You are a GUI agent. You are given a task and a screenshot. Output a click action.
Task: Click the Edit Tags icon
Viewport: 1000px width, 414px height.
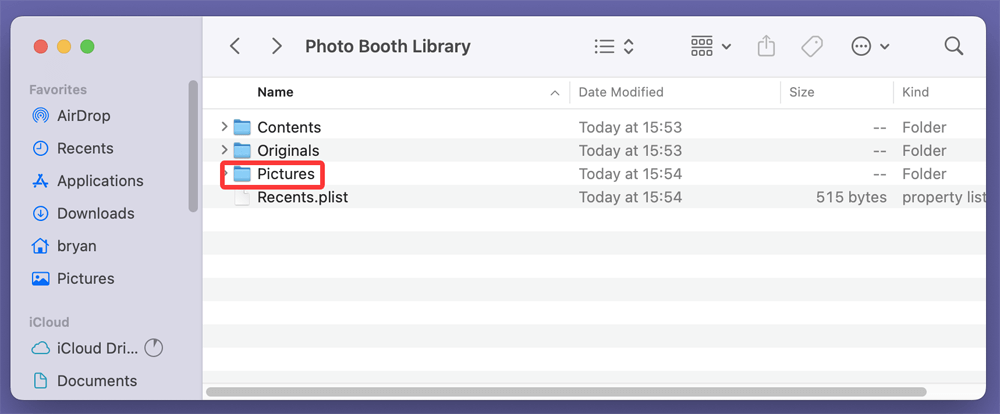coord(811,46)
